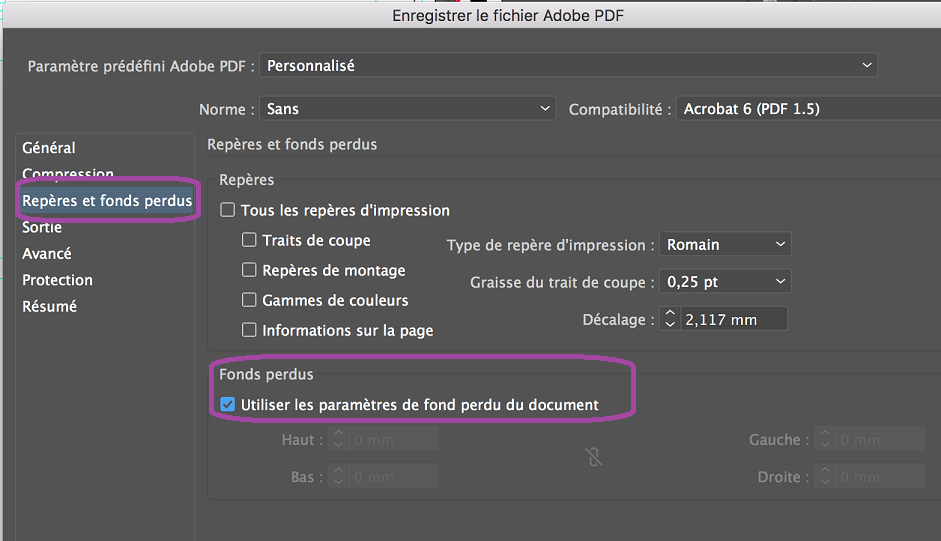Check the Traits de coupe option
This screenshot has height=541, width=941.
pos(250,240)
